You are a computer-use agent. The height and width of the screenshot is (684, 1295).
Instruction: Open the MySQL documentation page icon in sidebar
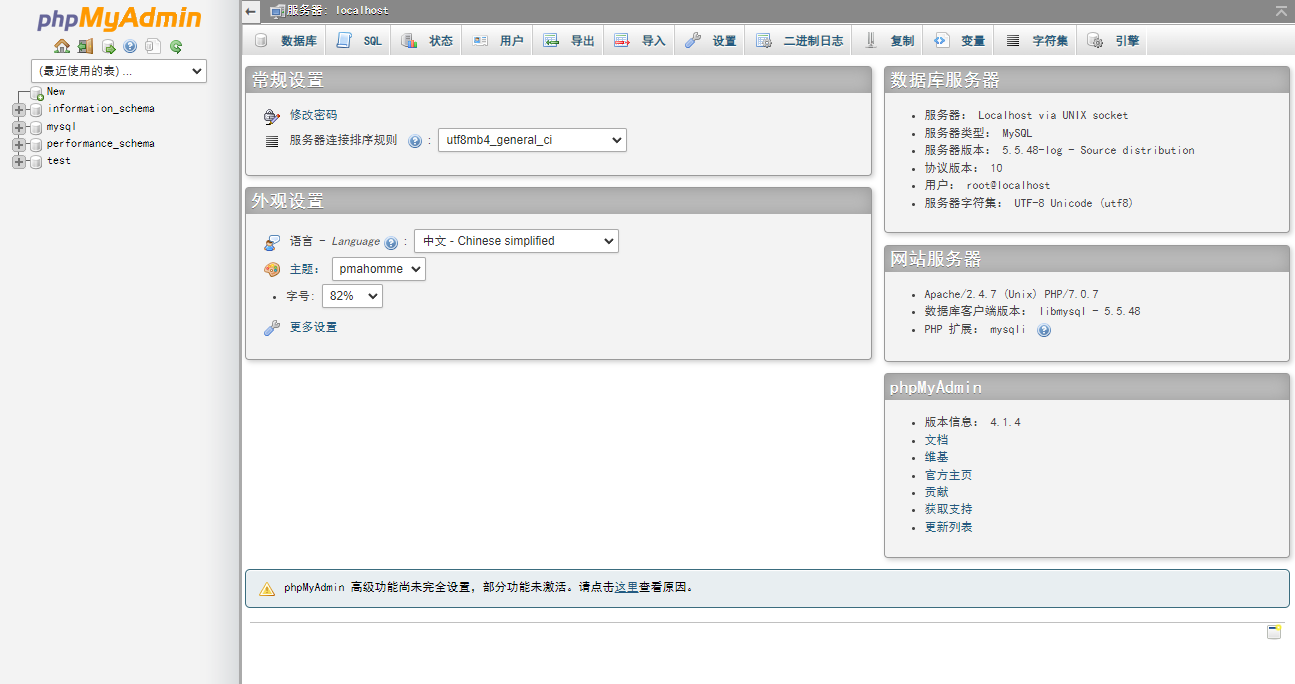tap(152, 46)
